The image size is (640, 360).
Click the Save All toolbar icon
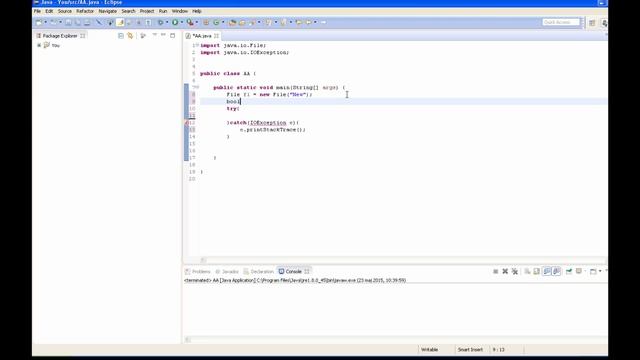(78, 22)
